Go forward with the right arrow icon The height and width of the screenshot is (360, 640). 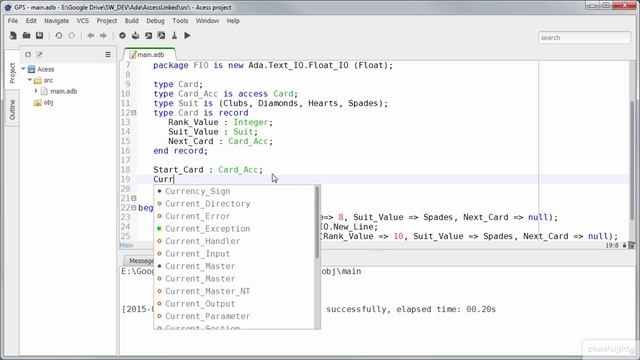tap(104, 36)
